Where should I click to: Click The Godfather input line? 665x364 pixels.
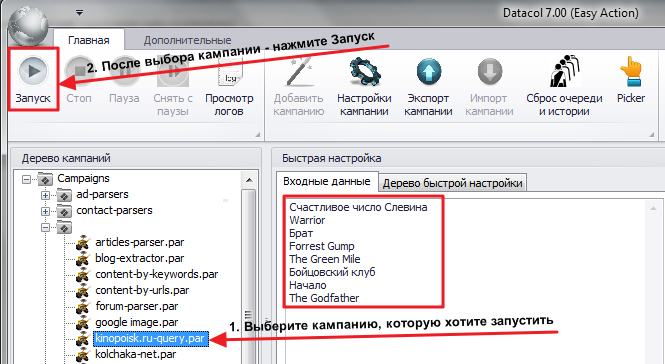pos(324,298)
